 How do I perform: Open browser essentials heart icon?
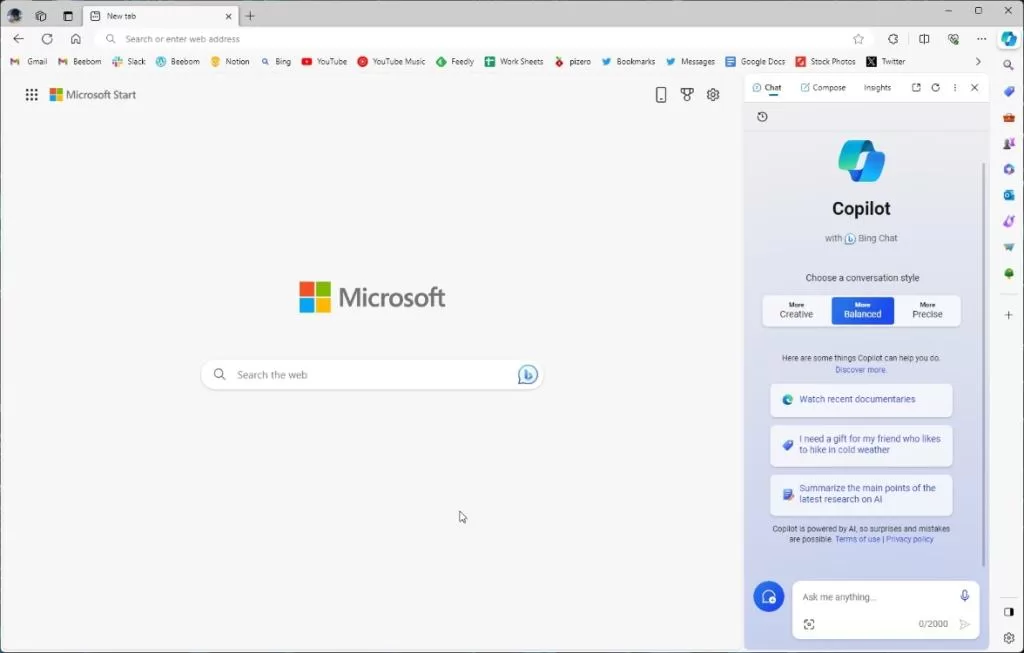[x=953, y=39]
